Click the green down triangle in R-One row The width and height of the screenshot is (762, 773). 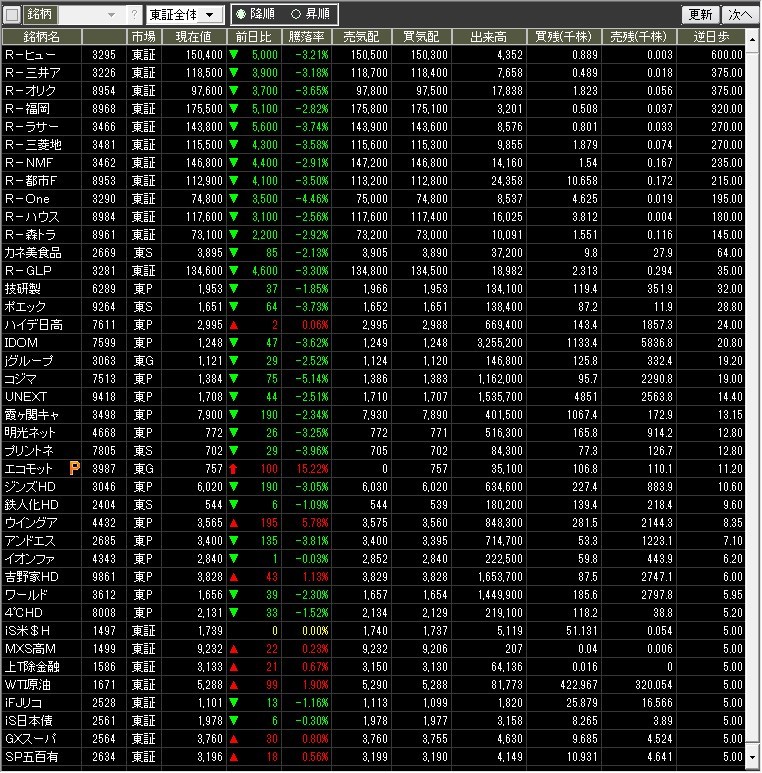point(234,199)
